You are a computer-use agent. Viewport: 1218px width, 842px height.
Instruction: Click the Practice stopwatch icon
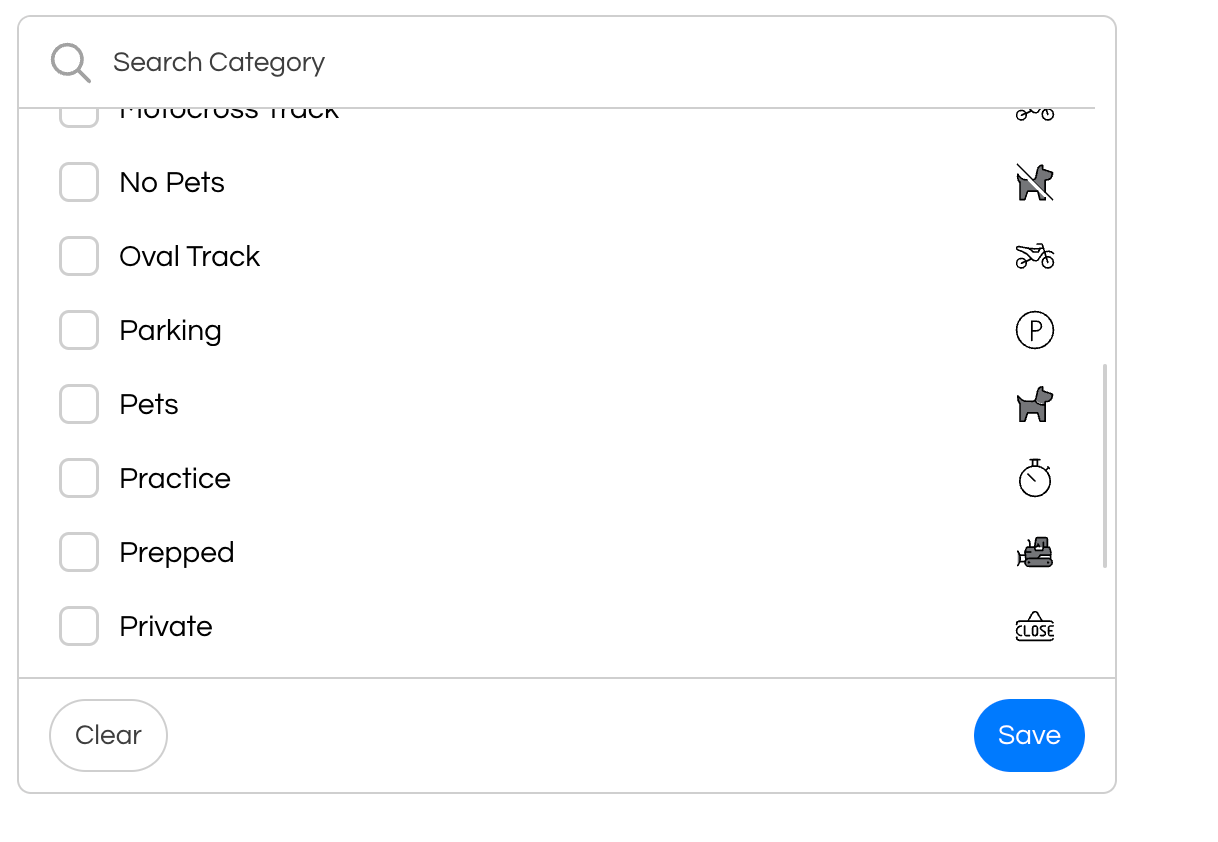point(1034,478)
